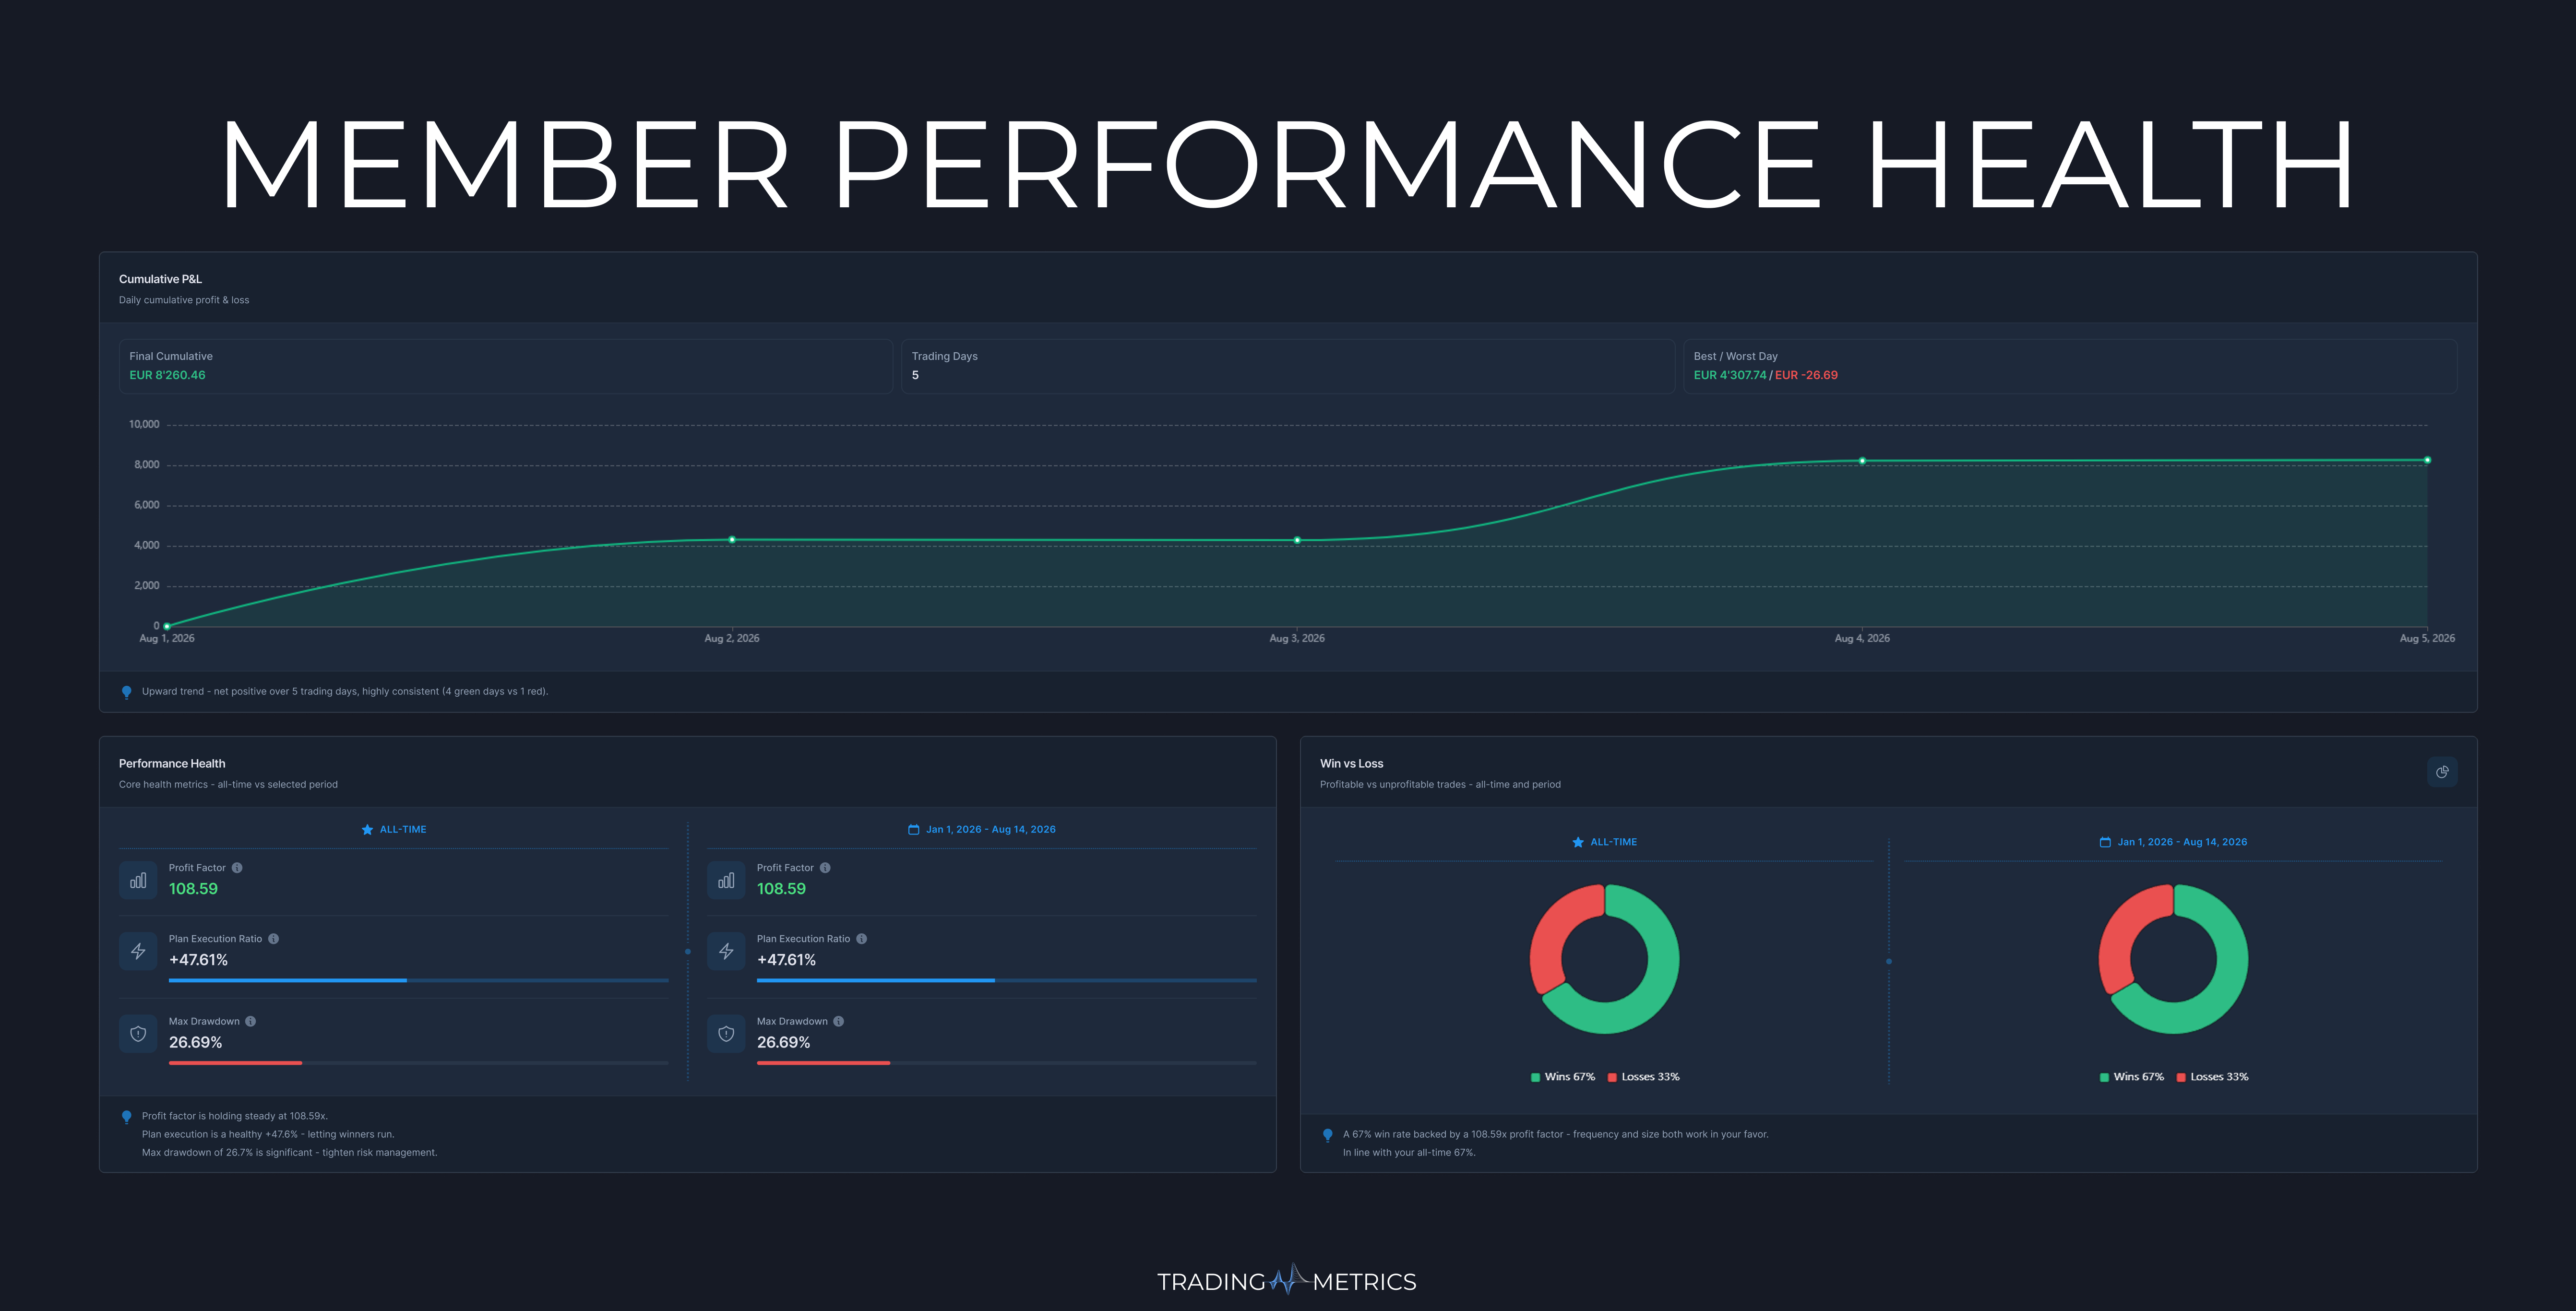Click the period Profit Factor bar chart icon
The height and width of the screenshot is (1311, 2576).
tap(726, 880)
